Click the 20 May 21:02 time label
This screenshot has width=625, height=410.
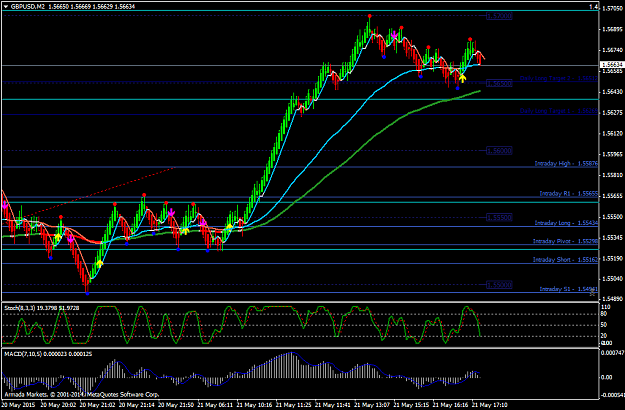click(97, 405)
